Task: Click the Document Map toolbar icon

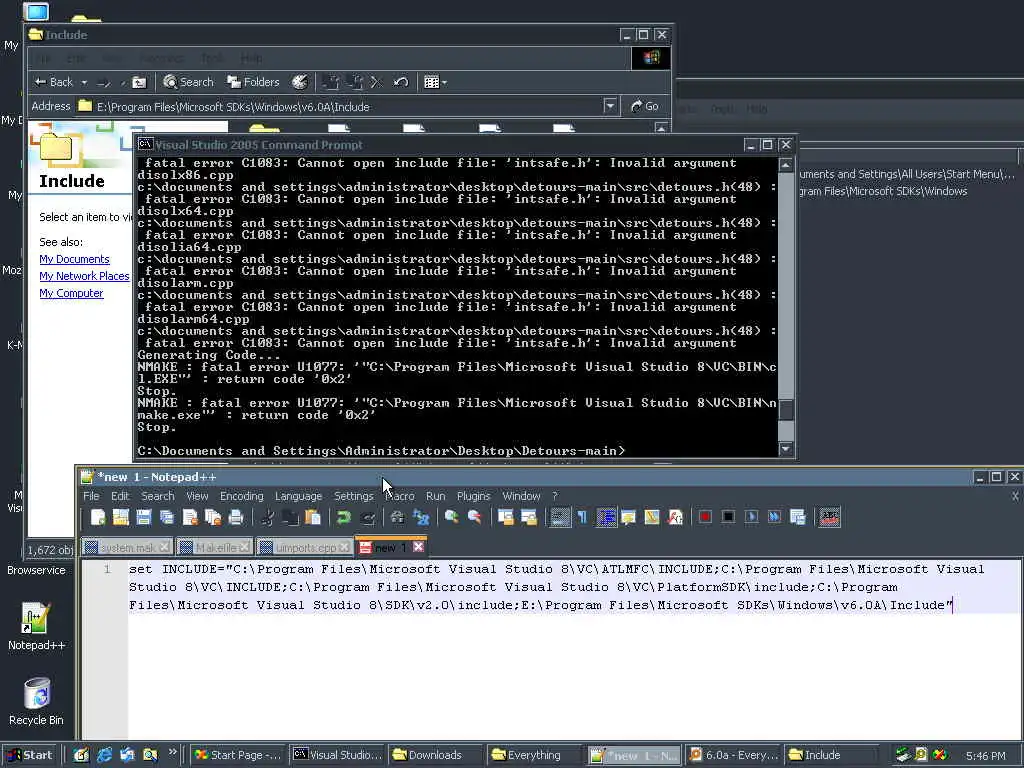Action: click(x=652, y=517)
